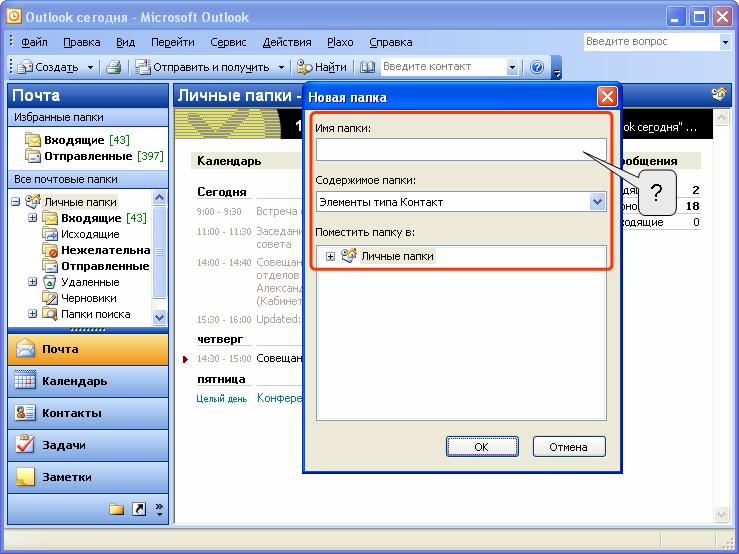The width and height of the screenshot is (739, 554).
Task: Click the Найти search button
Action: click(x=322, y=67)
